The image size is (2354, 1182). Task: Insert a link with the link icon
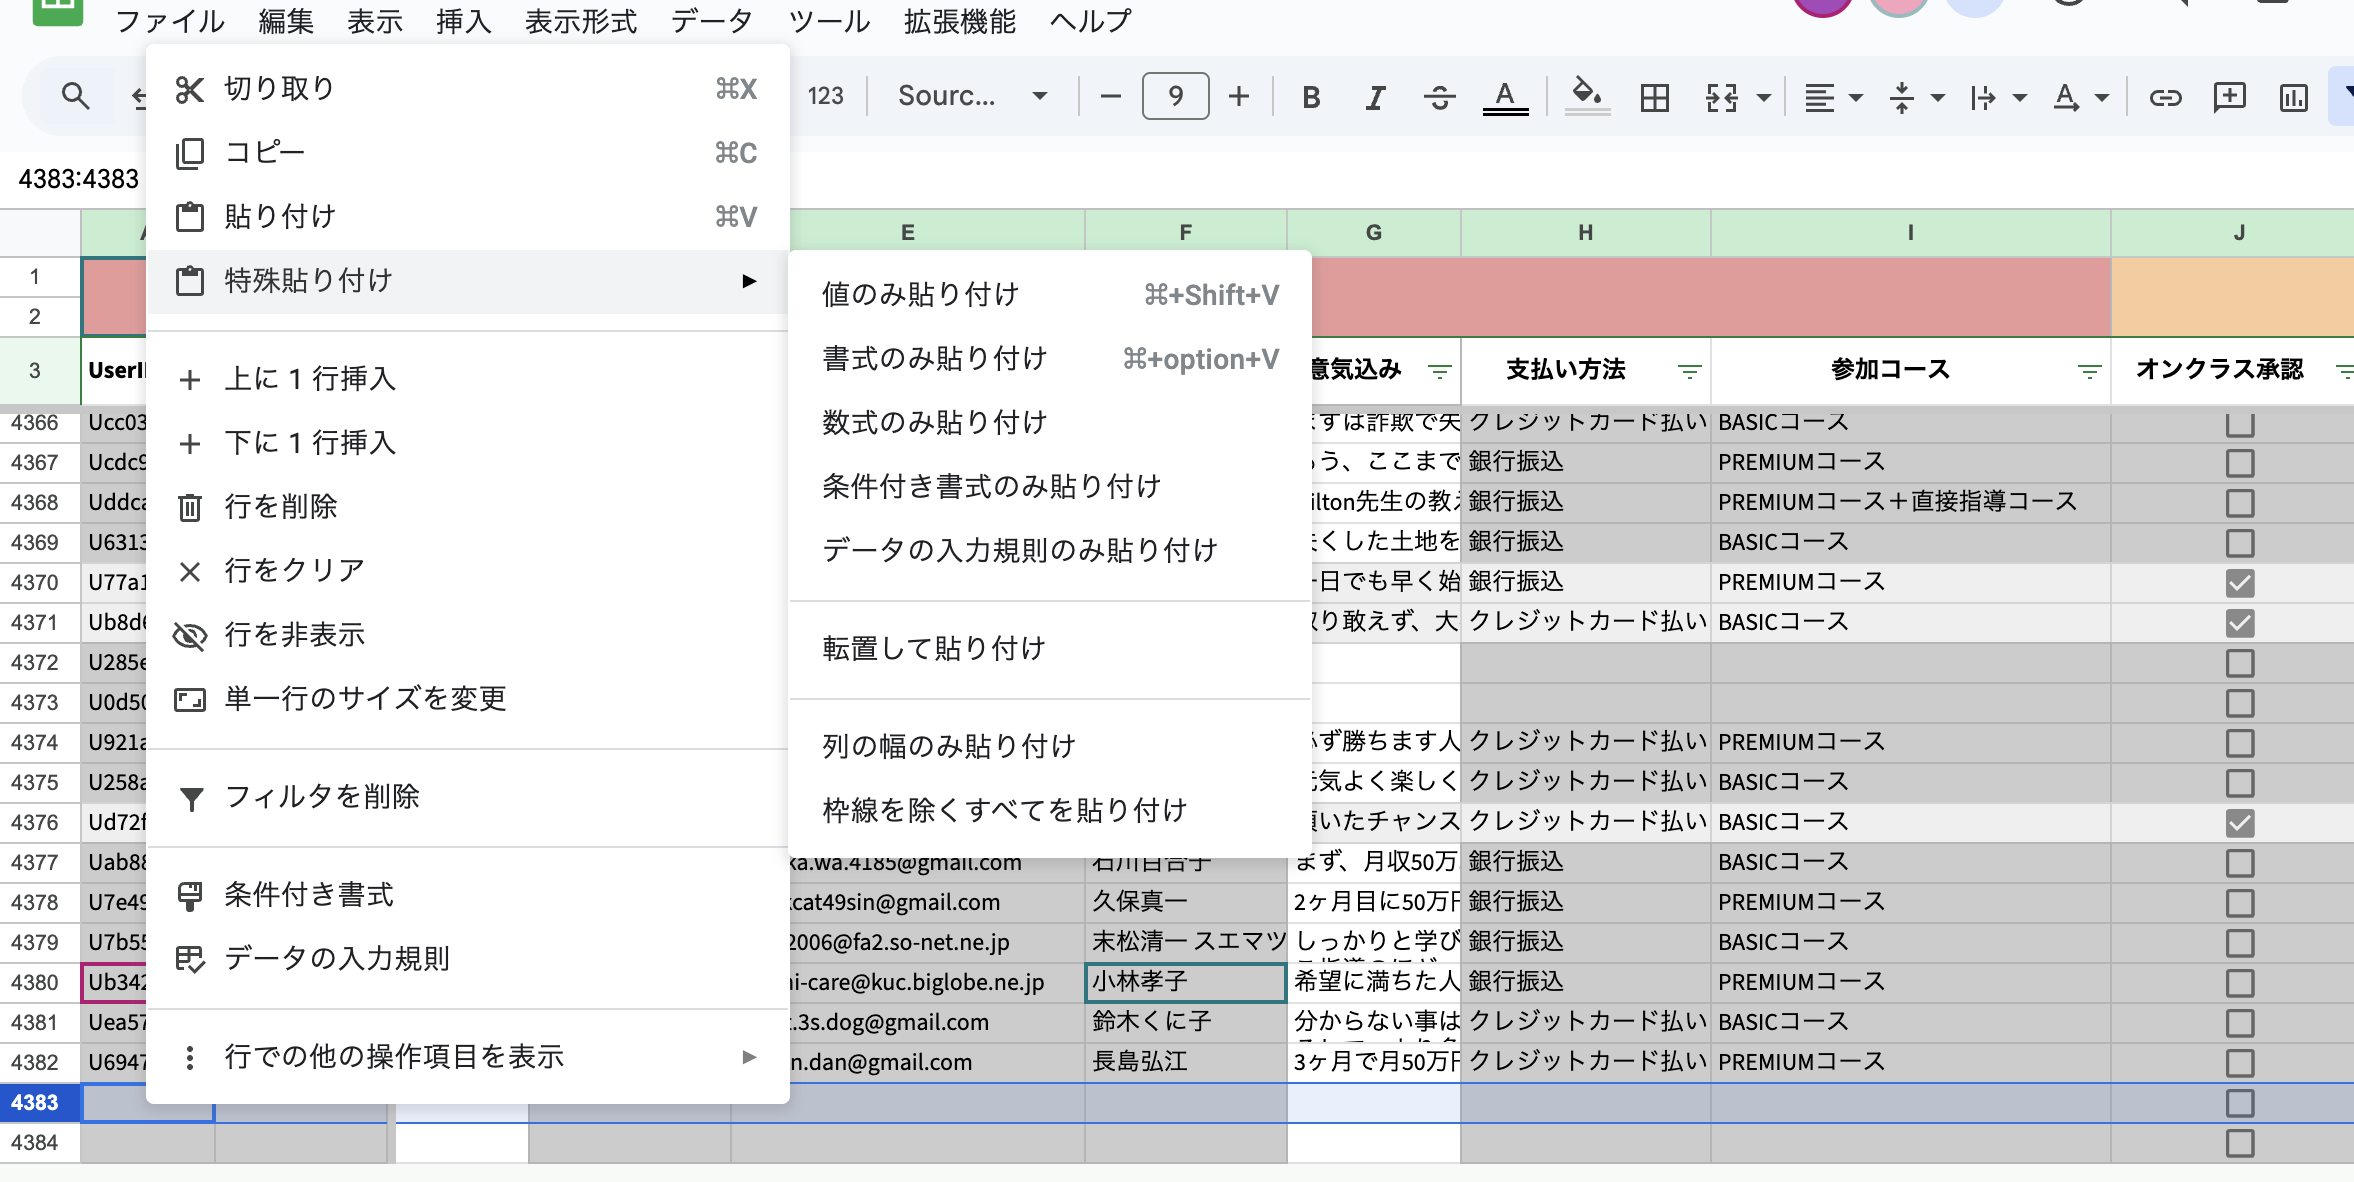coord(2164,96)
